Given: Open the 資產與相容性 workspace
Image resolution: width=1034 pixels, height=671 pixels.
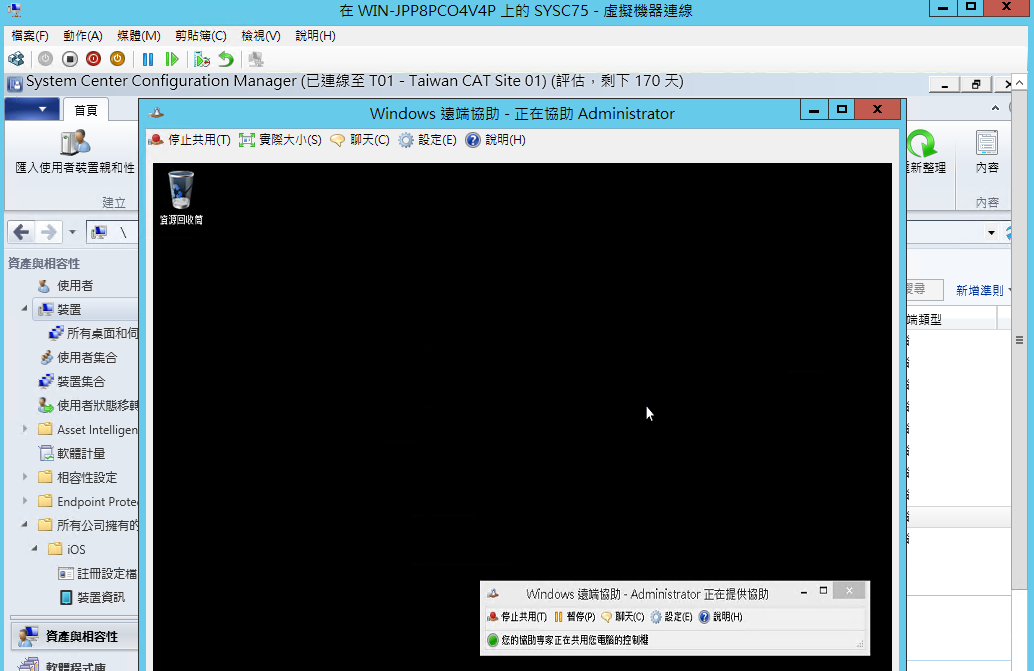Looking at the screenshot, I should pyautogui.click(x=75, y=636).
